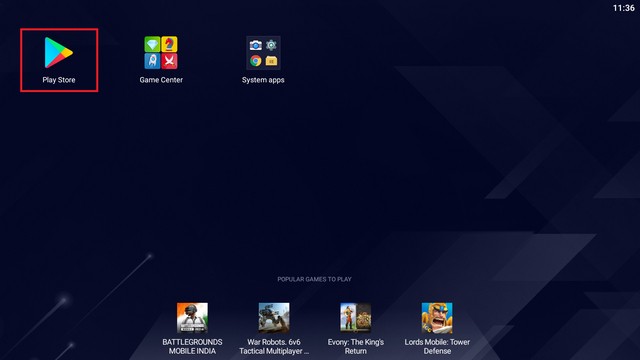Launch BATTLEGROUNDS MOBILE INDIA game
Image resolution: width=640 pixels, height=360 pixels.
(192, 318)
